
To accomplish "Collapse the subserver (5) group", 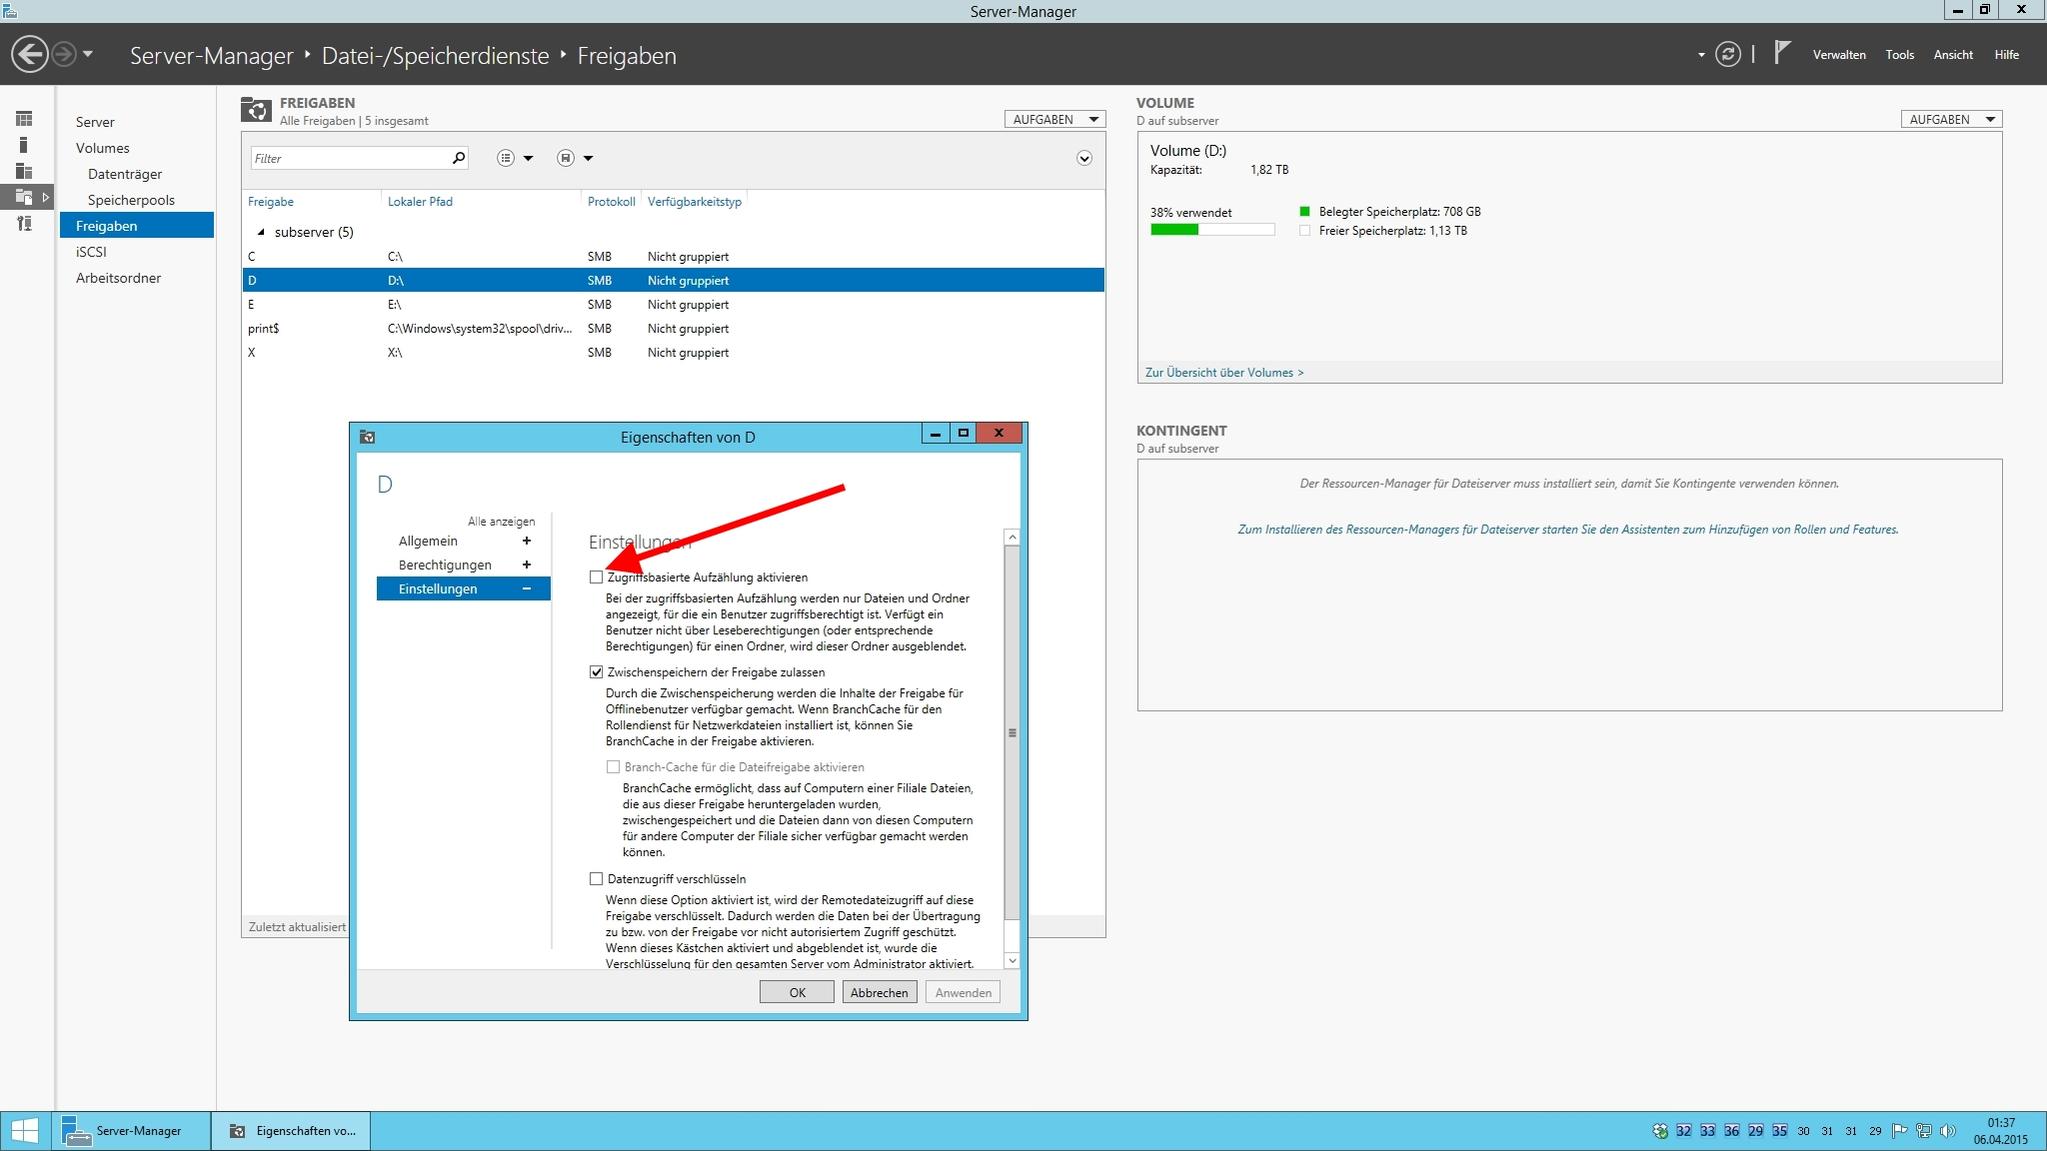I will [261, 232].
